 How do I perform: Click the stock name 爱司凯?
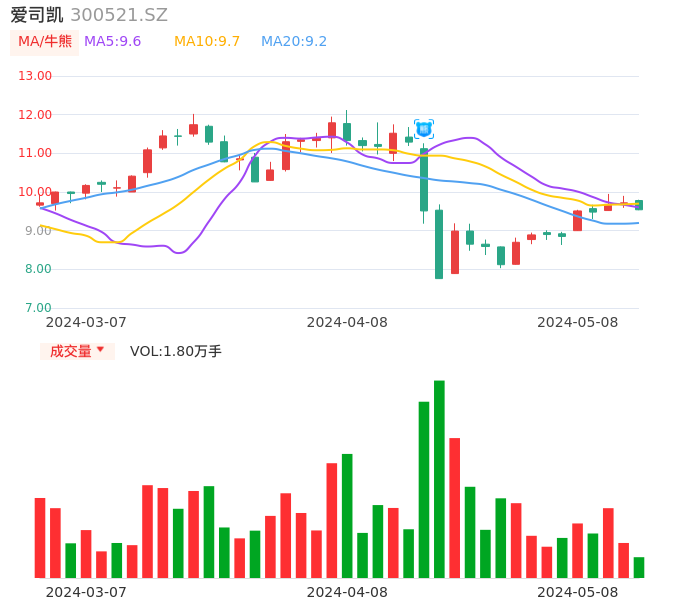tap(37, 15)
